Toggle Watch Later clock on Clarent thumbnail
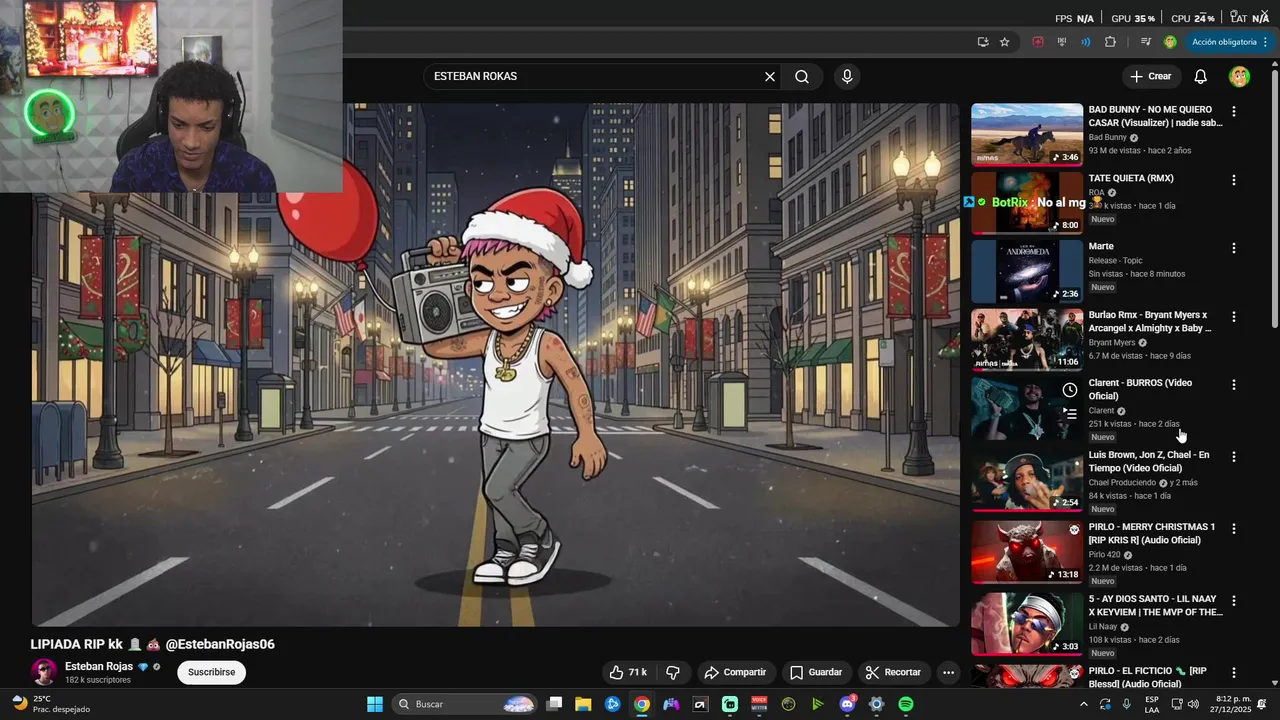The image size is (1280, 720). (1070, 390)
